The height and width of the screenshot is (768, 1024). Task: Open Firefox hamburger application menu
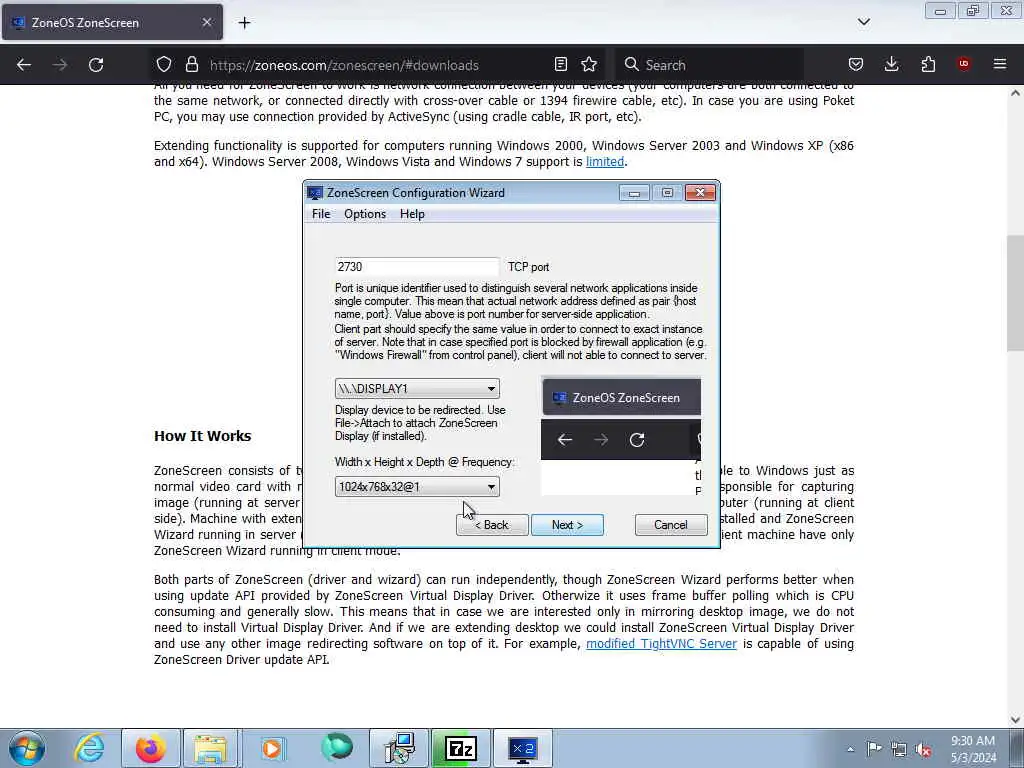click(1000, 64)
